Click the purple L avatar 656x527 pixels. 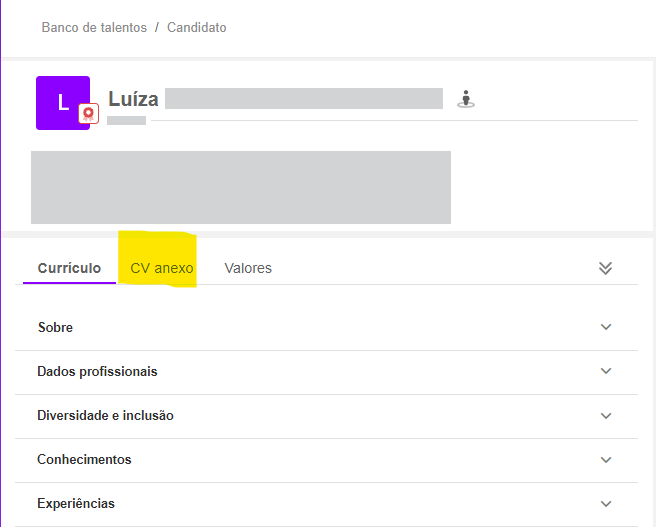click(x=60, y=100)
